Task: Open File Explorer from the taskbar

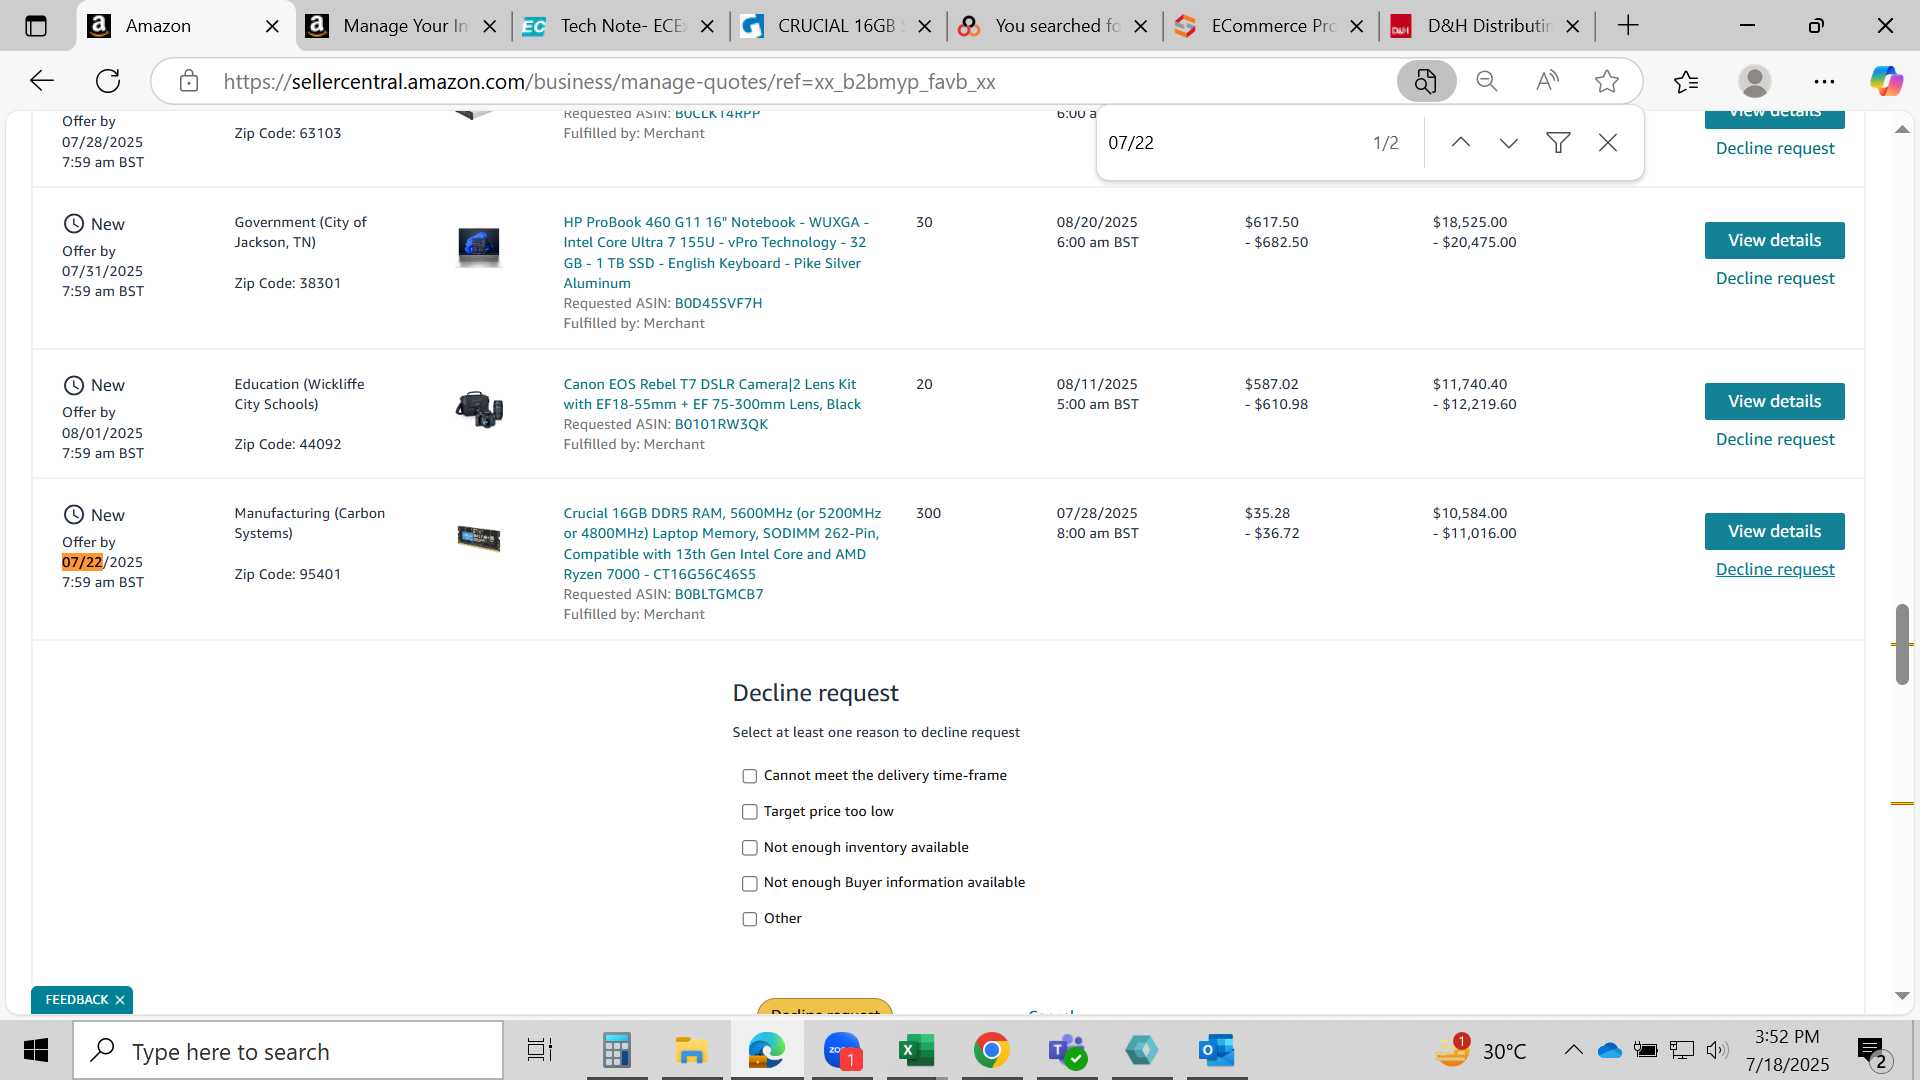Action: (691, 1051)
